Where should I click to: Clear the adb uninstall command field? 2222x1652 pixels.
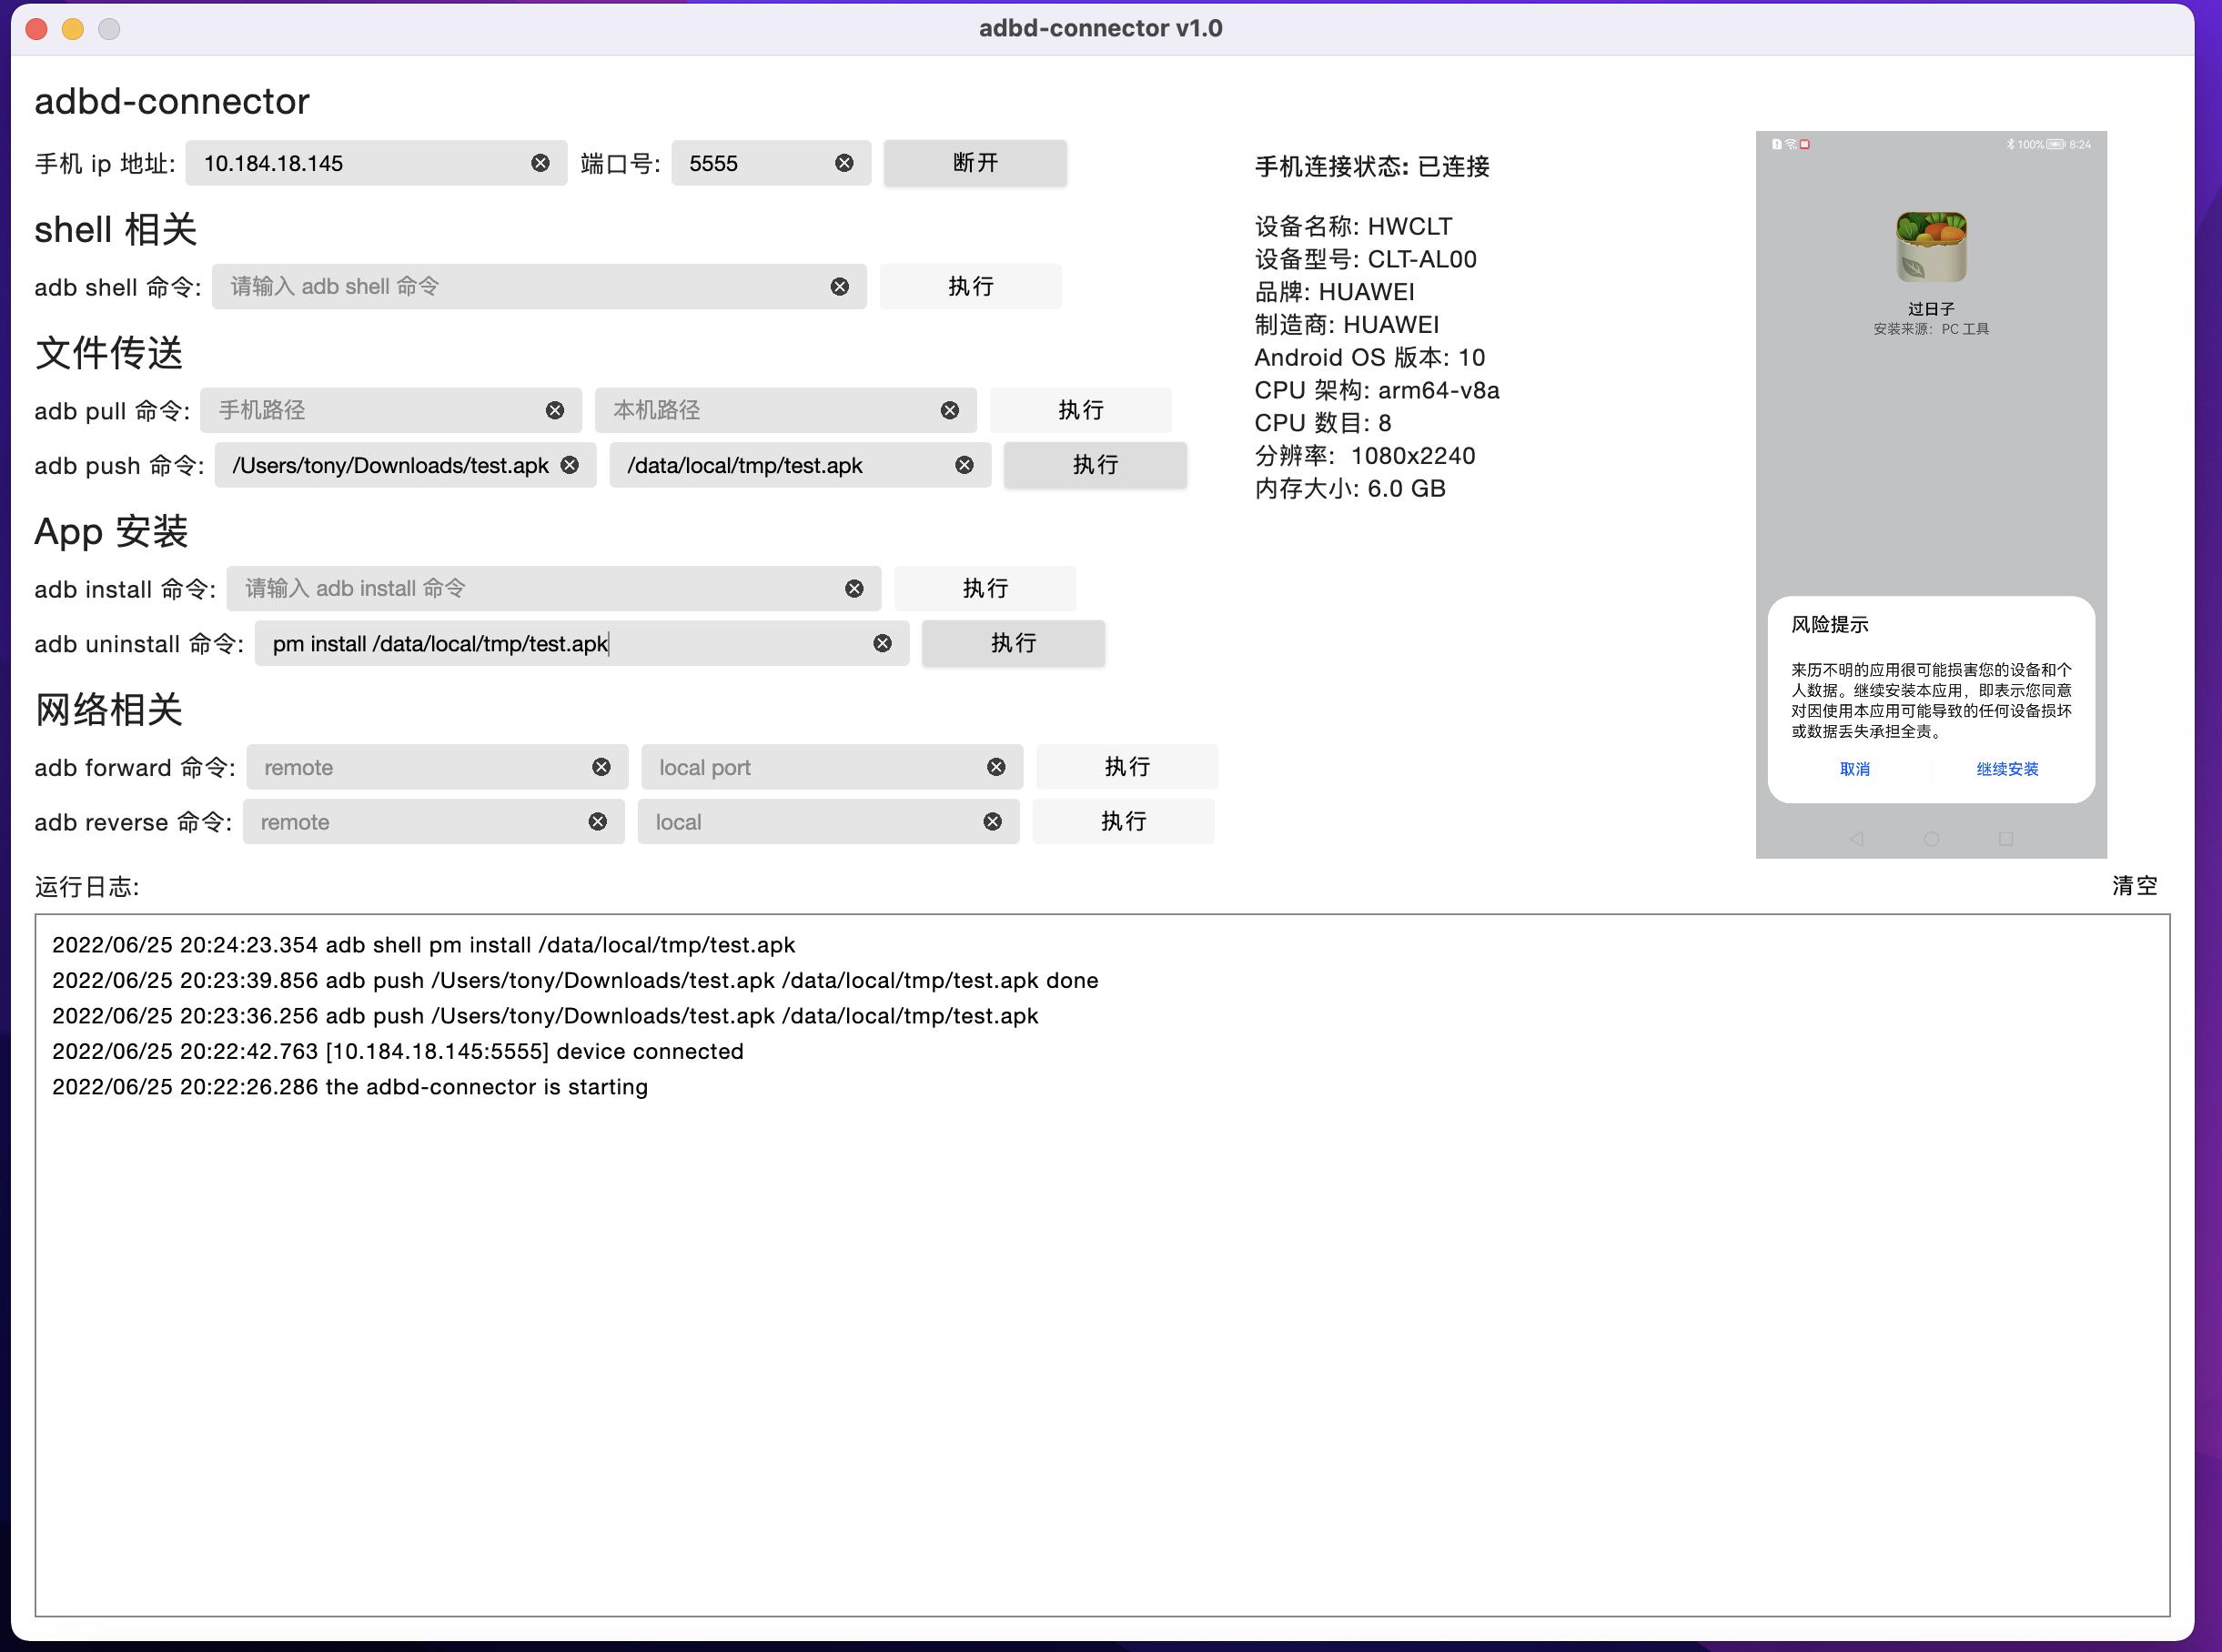coord(882,643)
